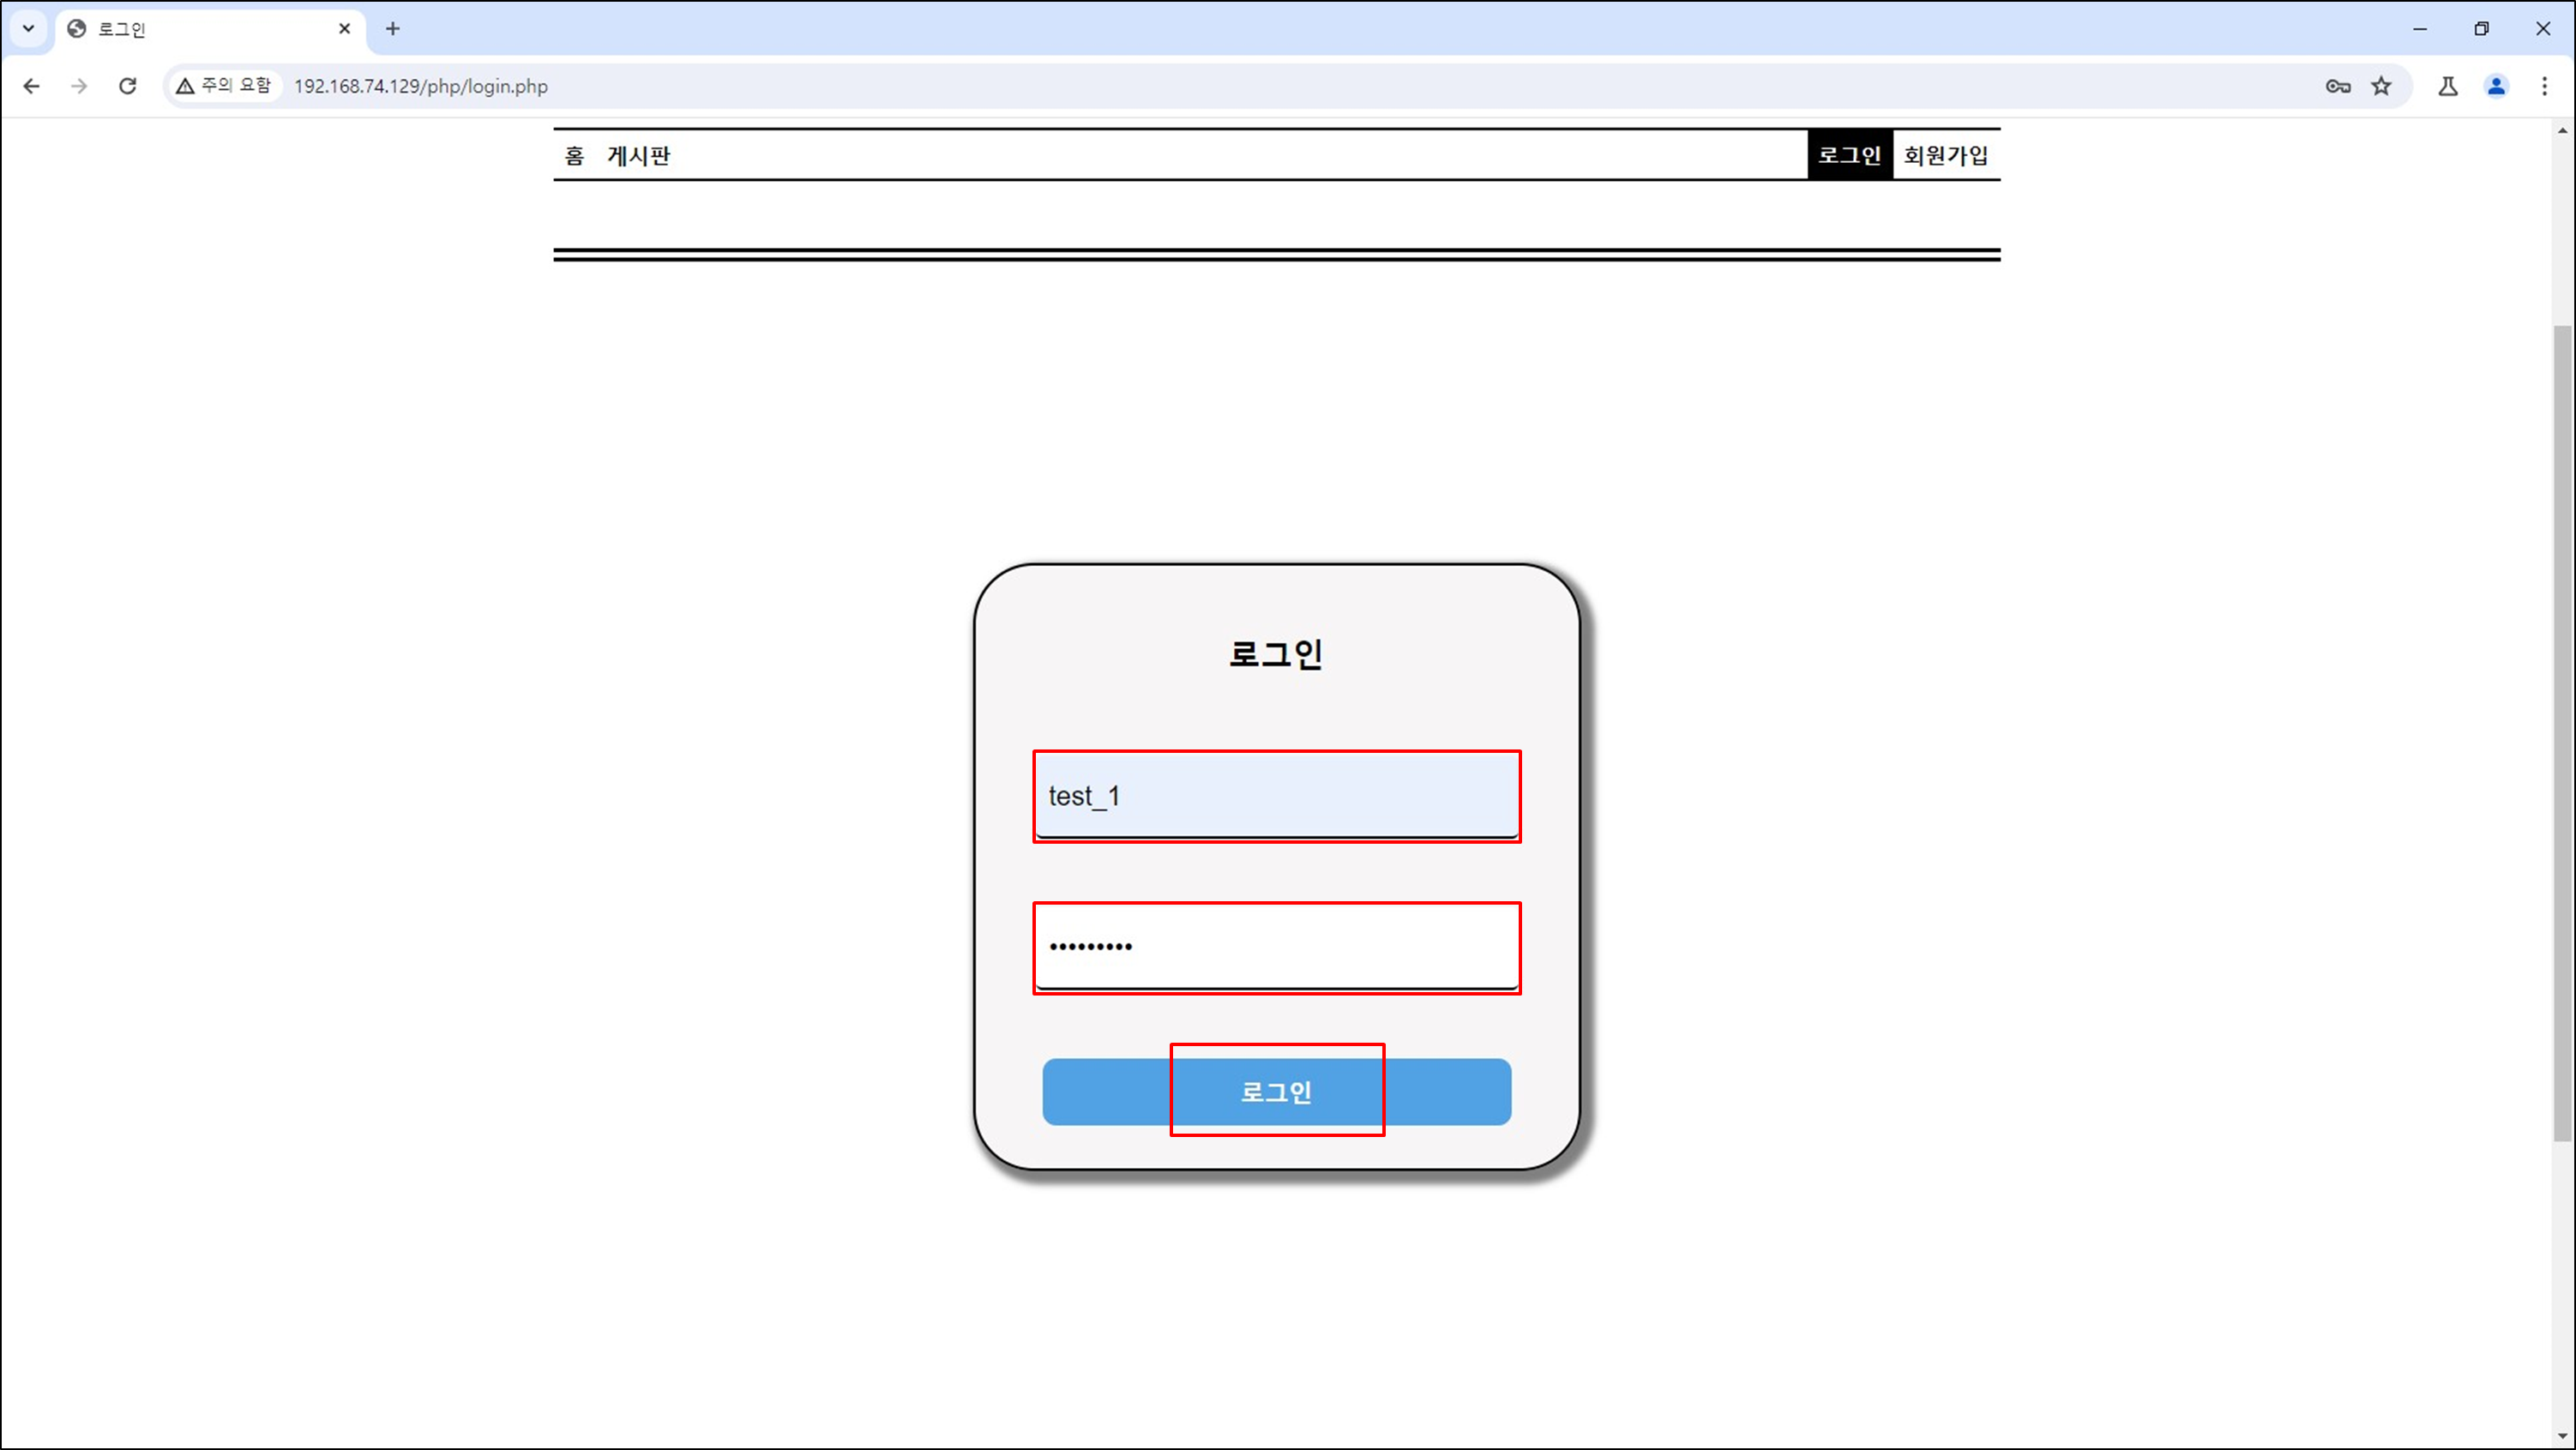Open the Chrome profile avatar
2576x1450 pixels.
[2496, 86]
